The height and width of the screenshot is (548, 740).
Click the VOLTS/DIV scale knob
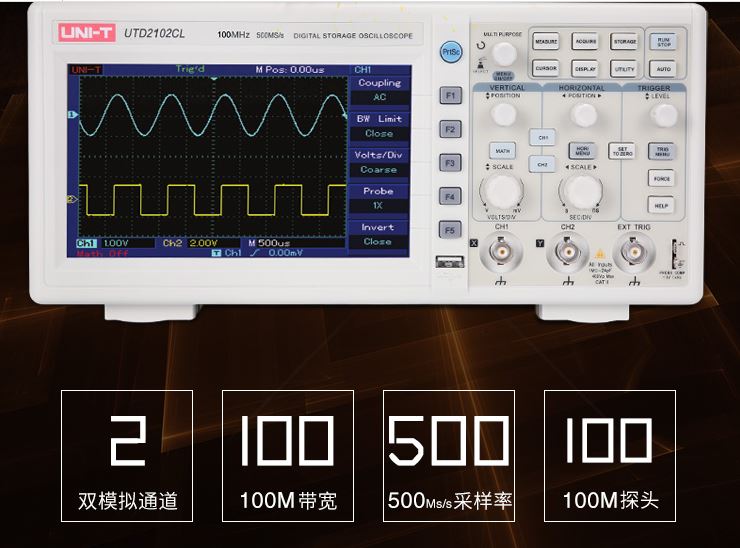[x=502, y=192]
